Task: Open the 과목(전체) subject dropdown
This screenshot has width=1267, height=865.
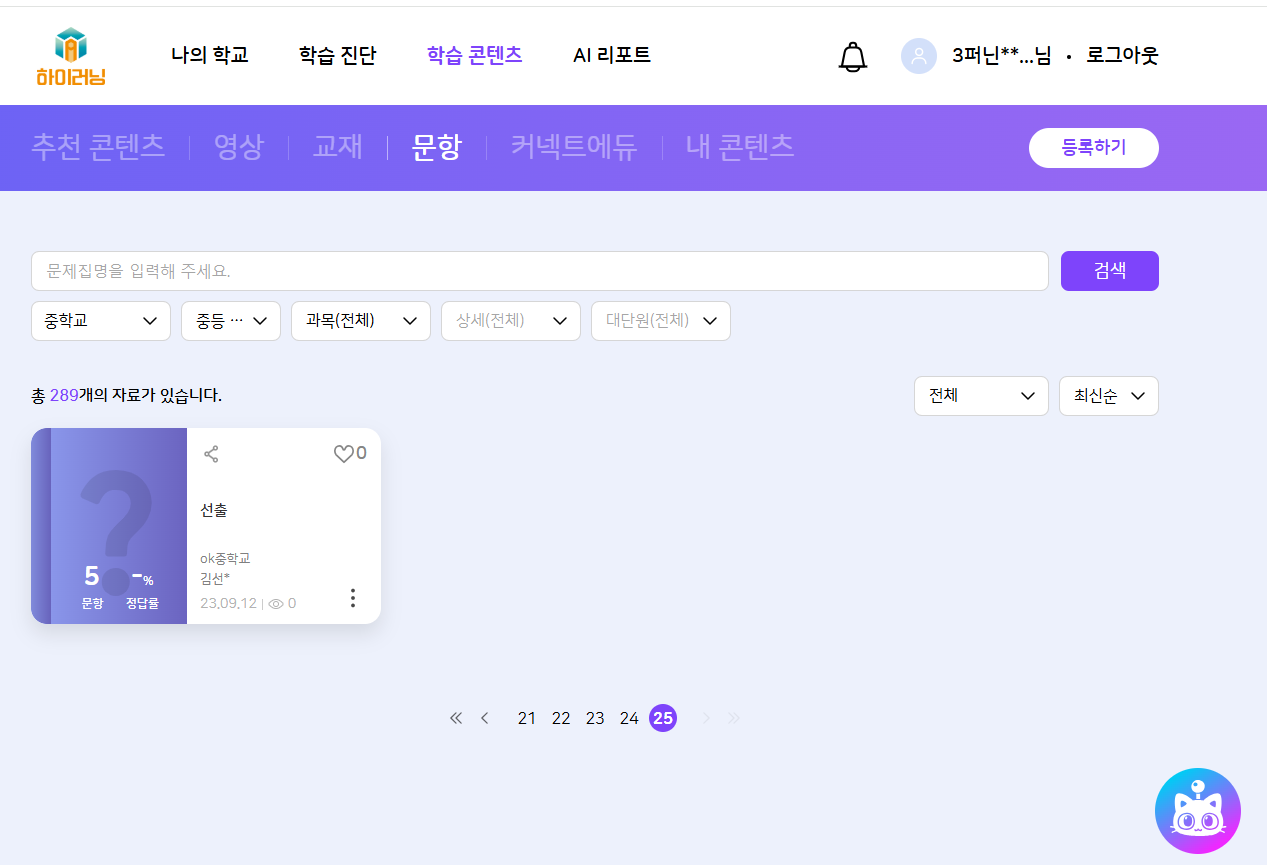Action: (360, 321)
